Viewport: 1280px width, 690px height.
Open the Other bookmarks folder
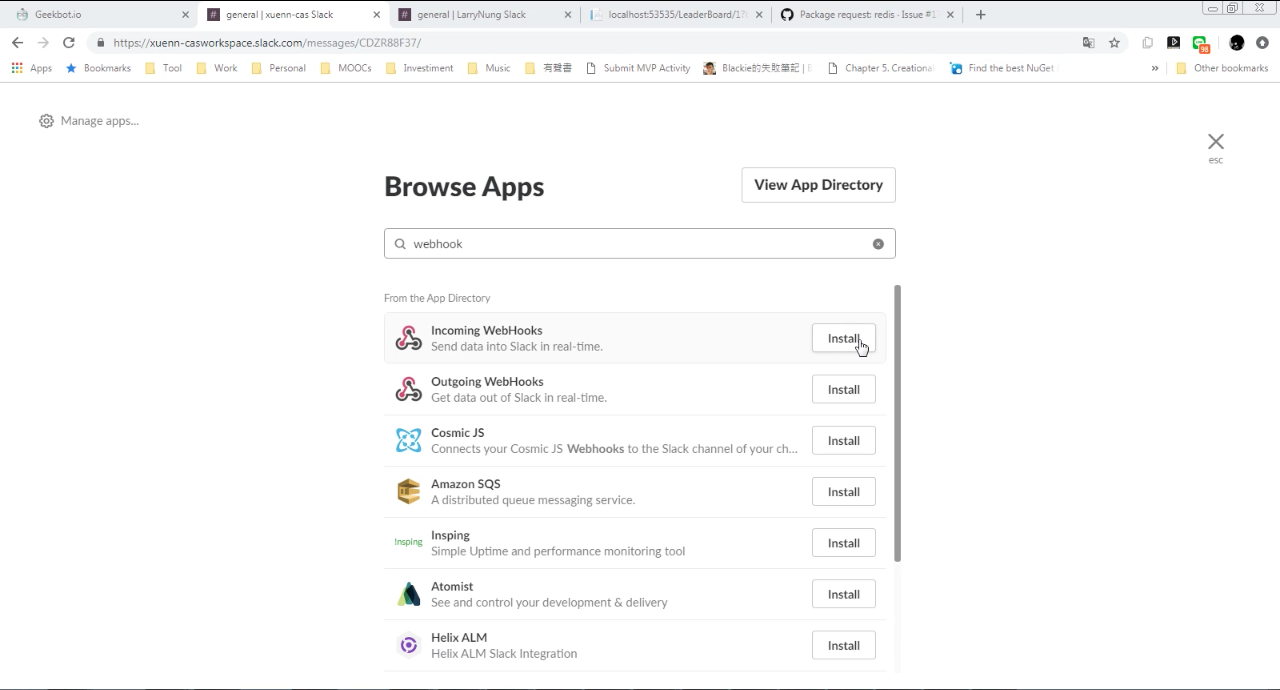tap(1222, 68)
